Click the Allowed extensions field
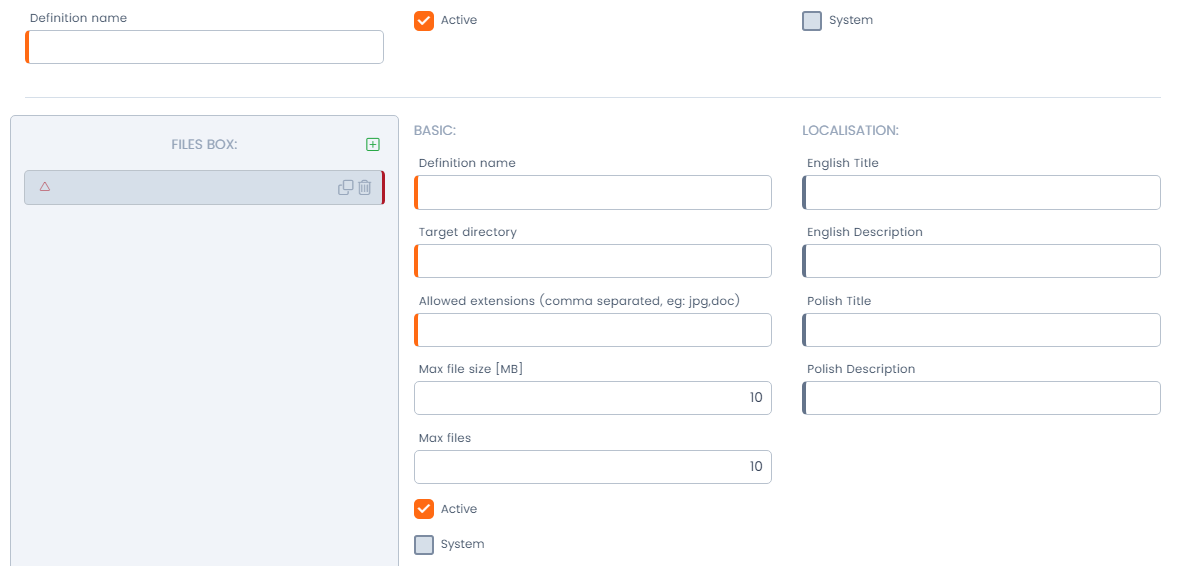 click(x=594, y=330)
